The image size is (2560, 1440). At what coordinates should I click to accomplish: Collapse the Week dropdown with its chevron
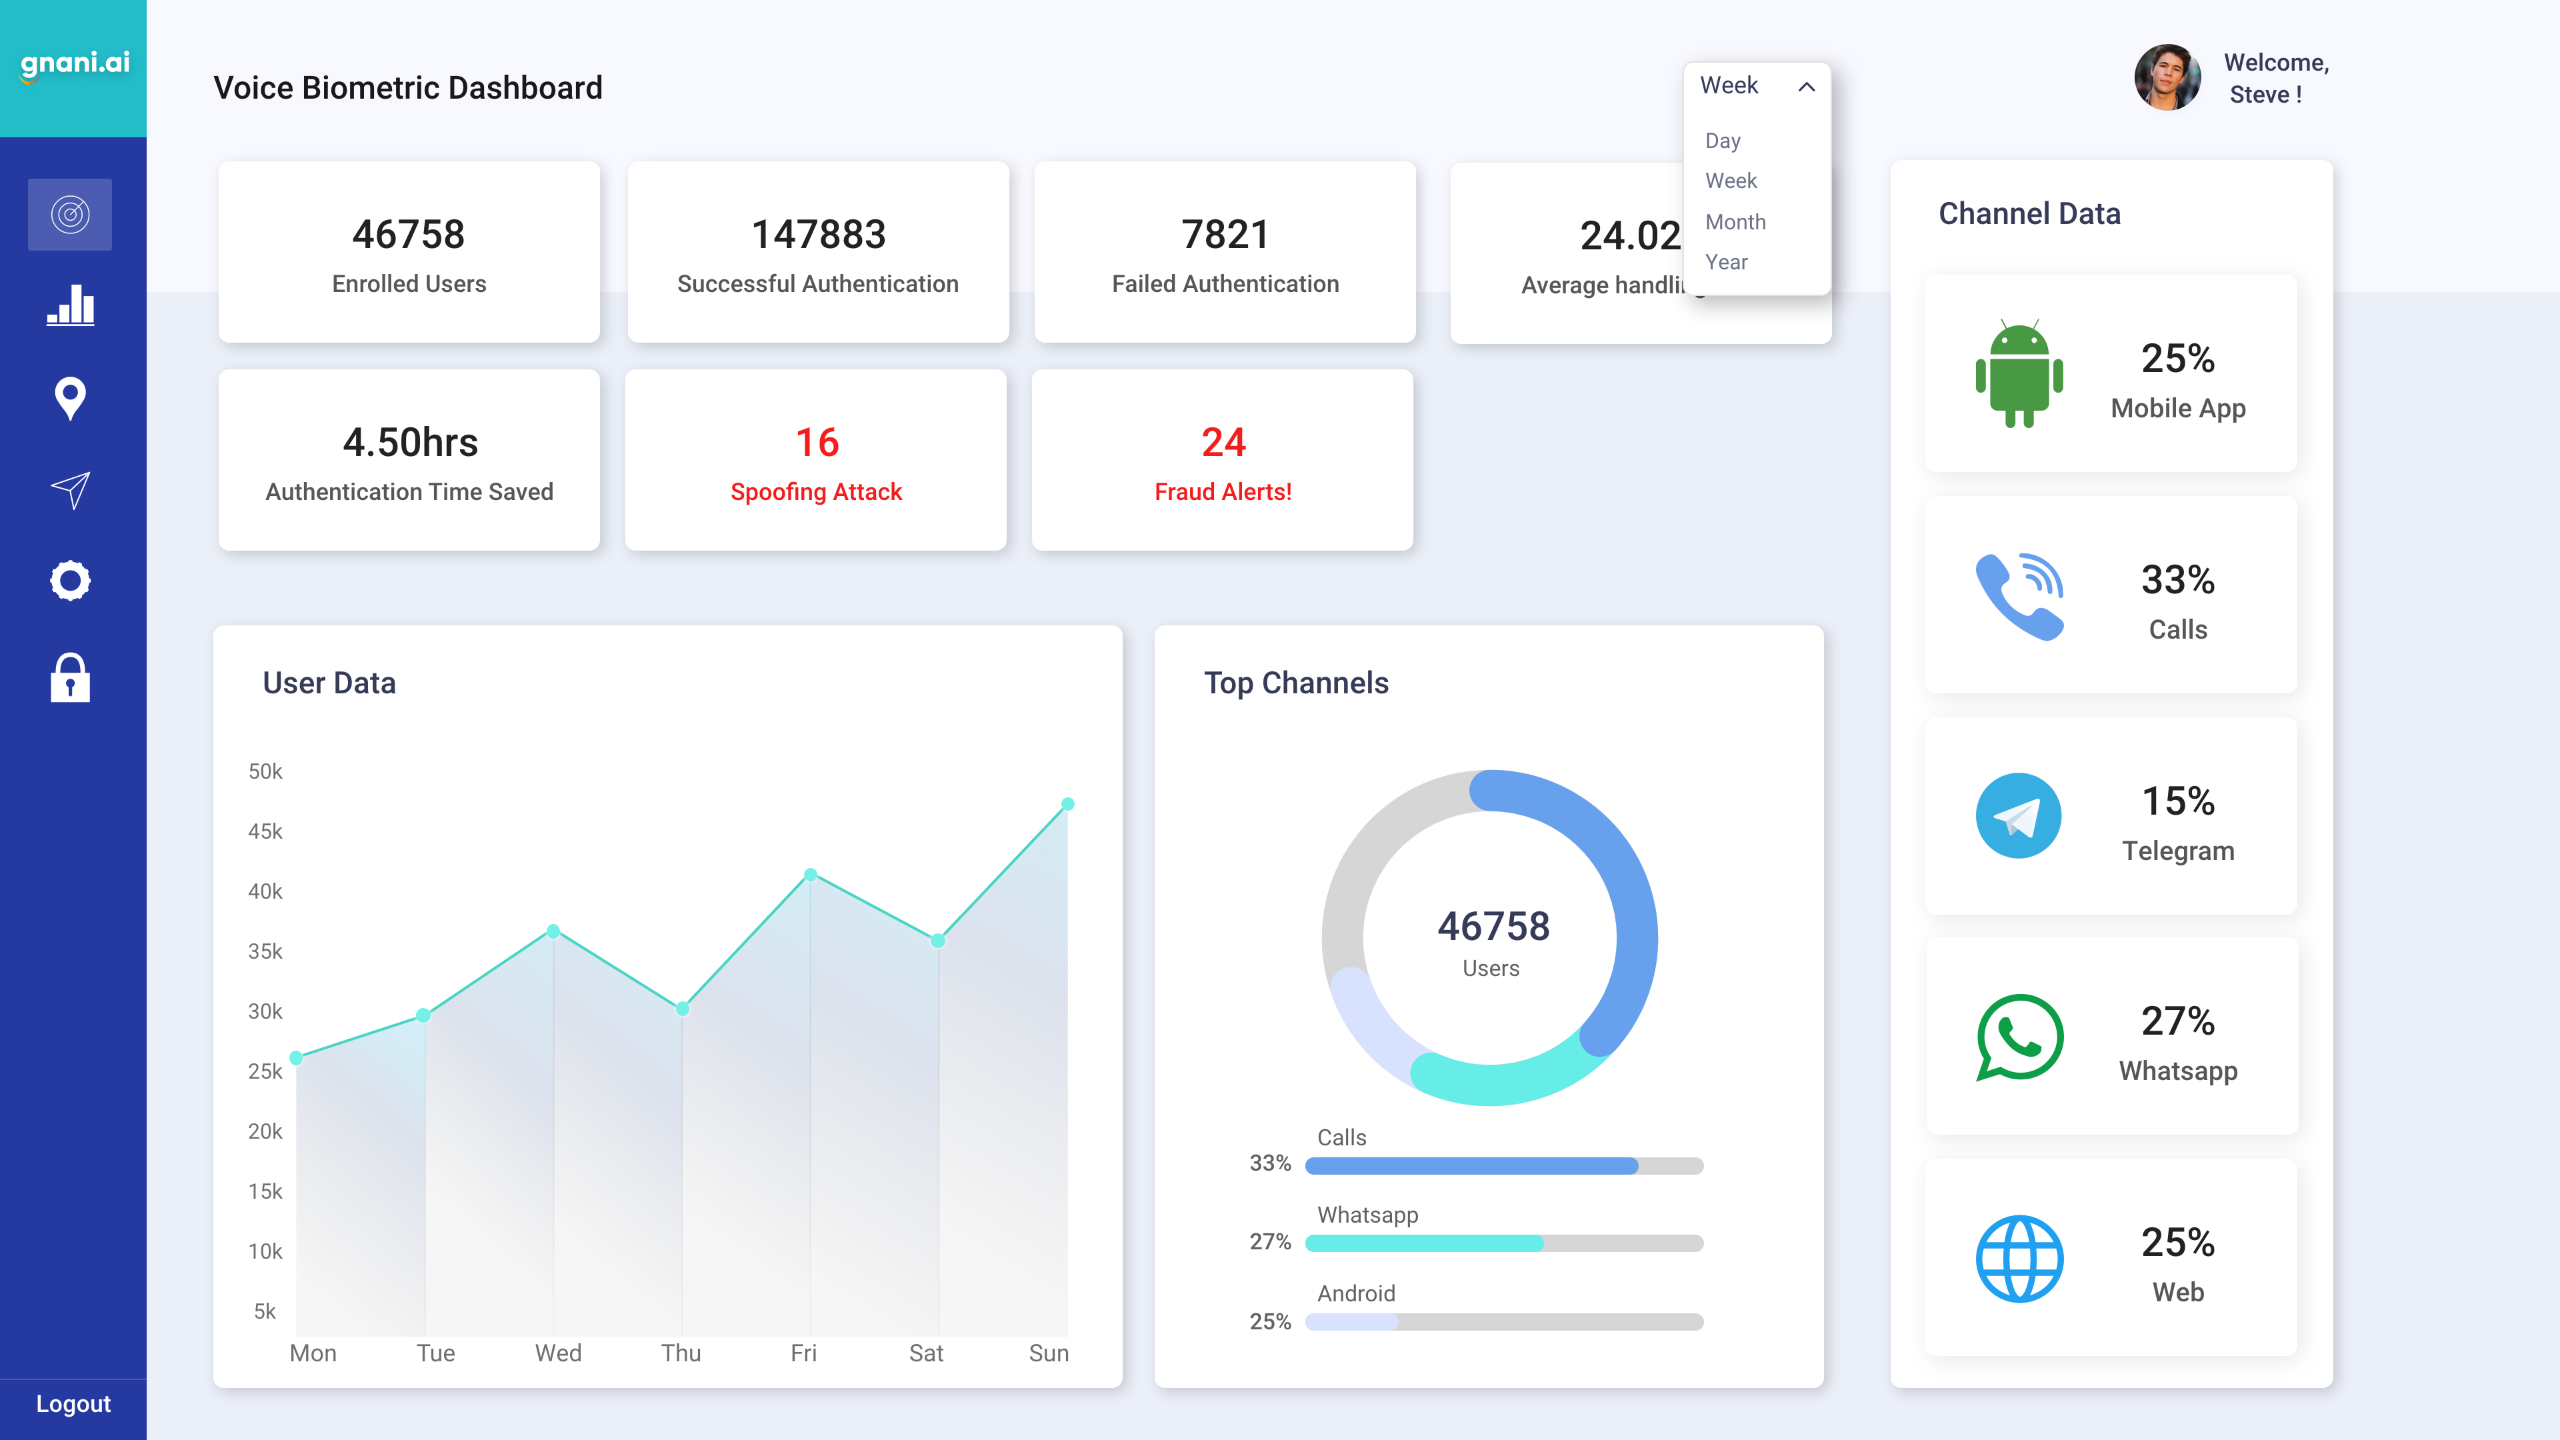(x=1806, y=87)
